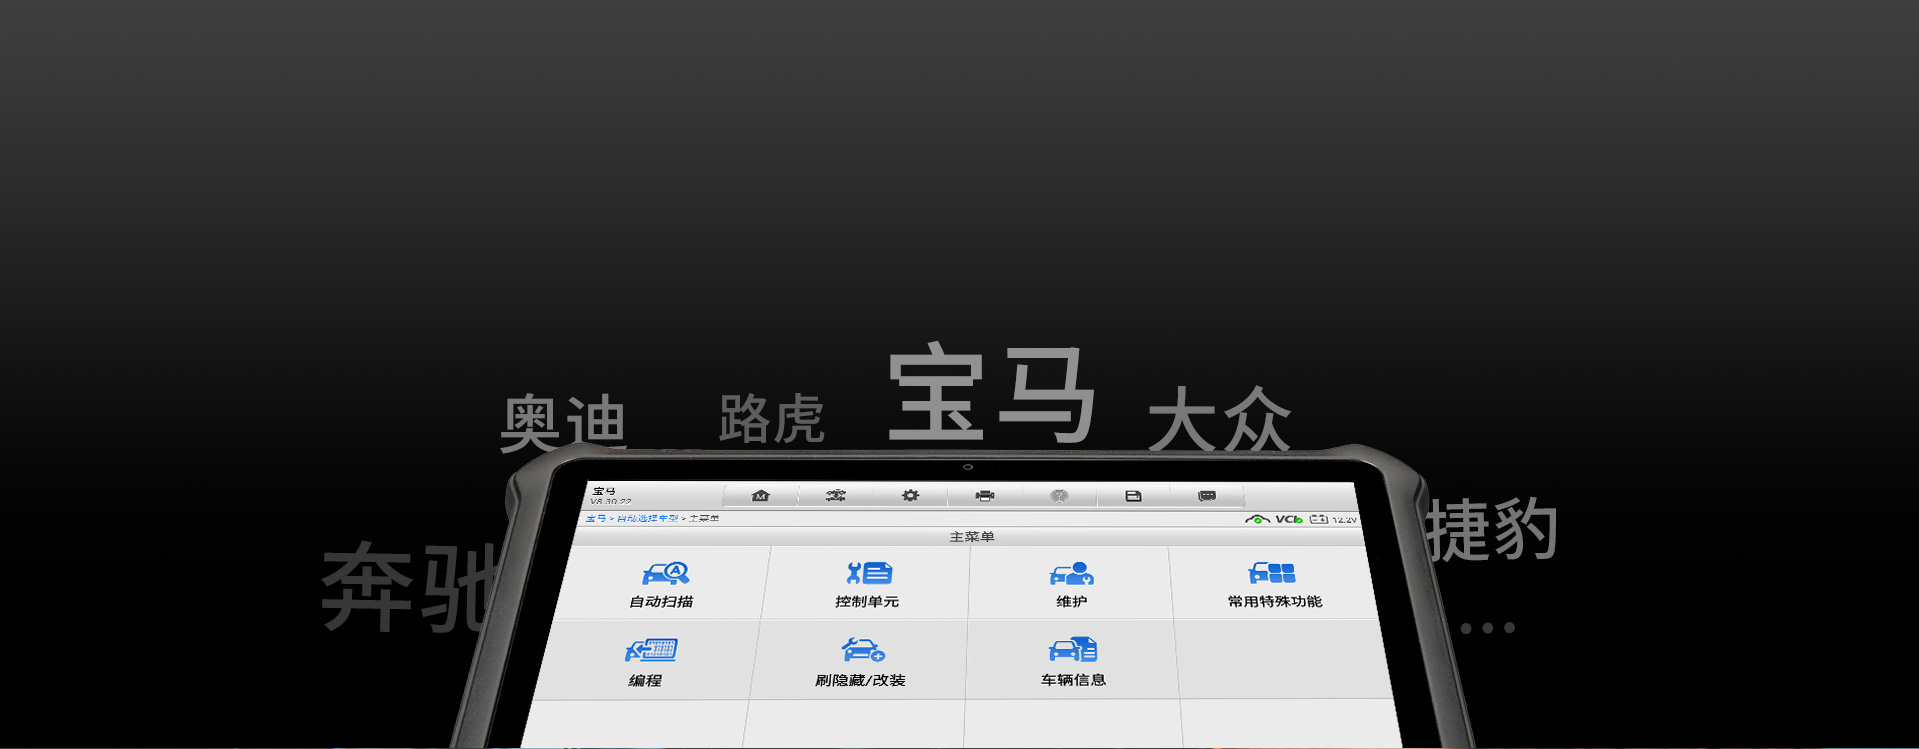
Task: Open 刷隐藏/改装 retrofit function
Action: (861, 662)
